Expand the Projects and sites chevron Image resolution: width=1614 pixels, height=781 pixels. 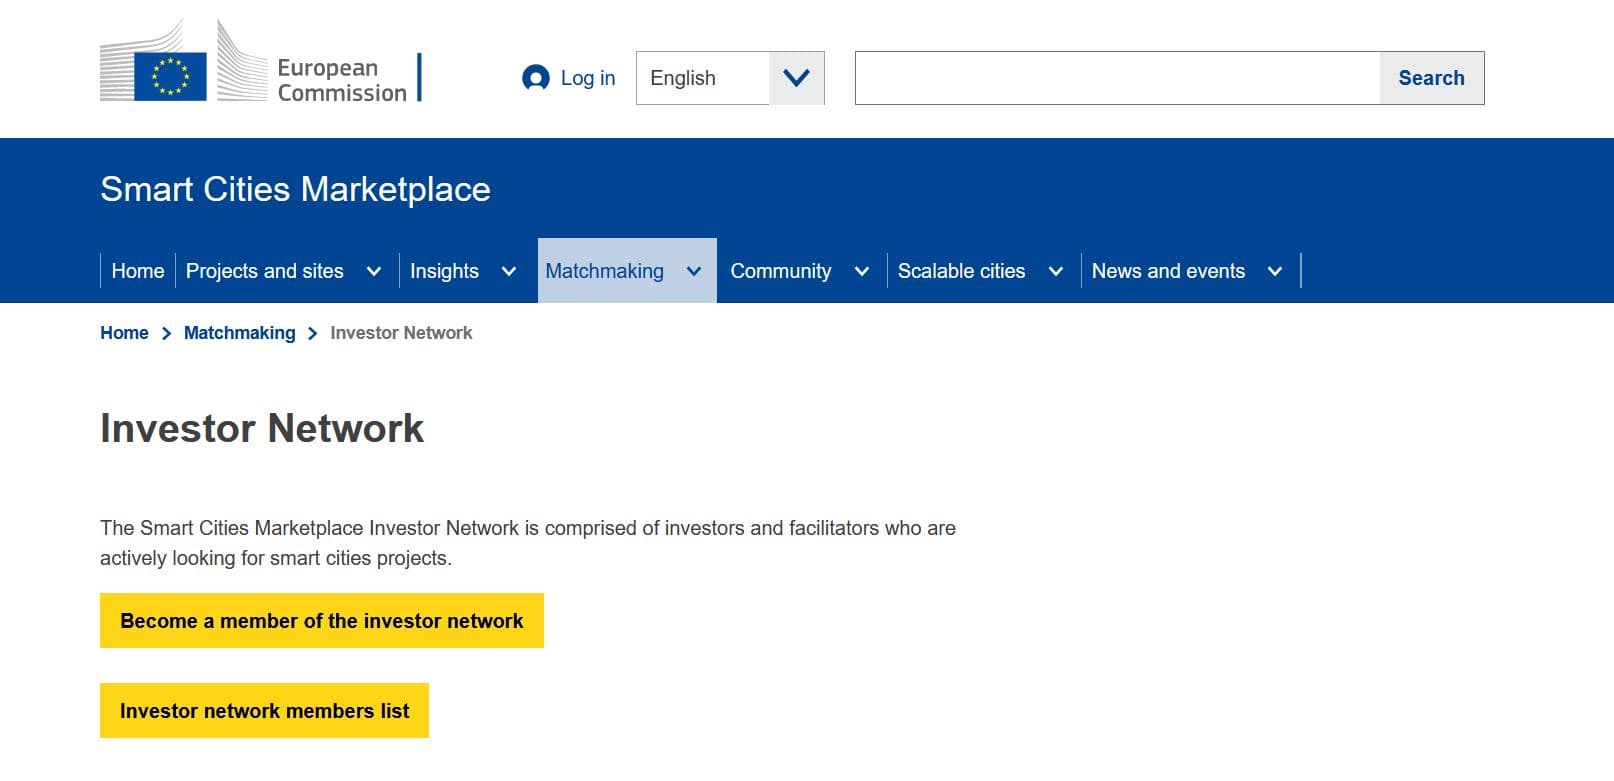(374, 271)
